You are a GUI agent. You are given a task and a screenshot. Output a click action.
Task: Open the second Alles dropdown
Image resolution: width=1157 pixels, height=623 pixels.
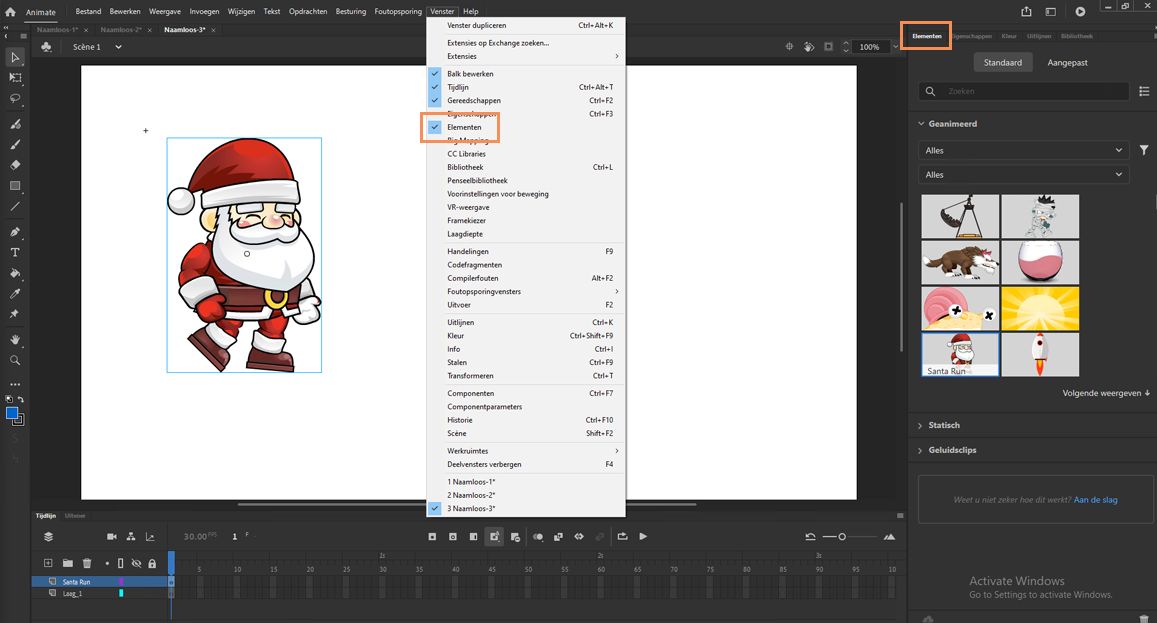point(1023,174)
